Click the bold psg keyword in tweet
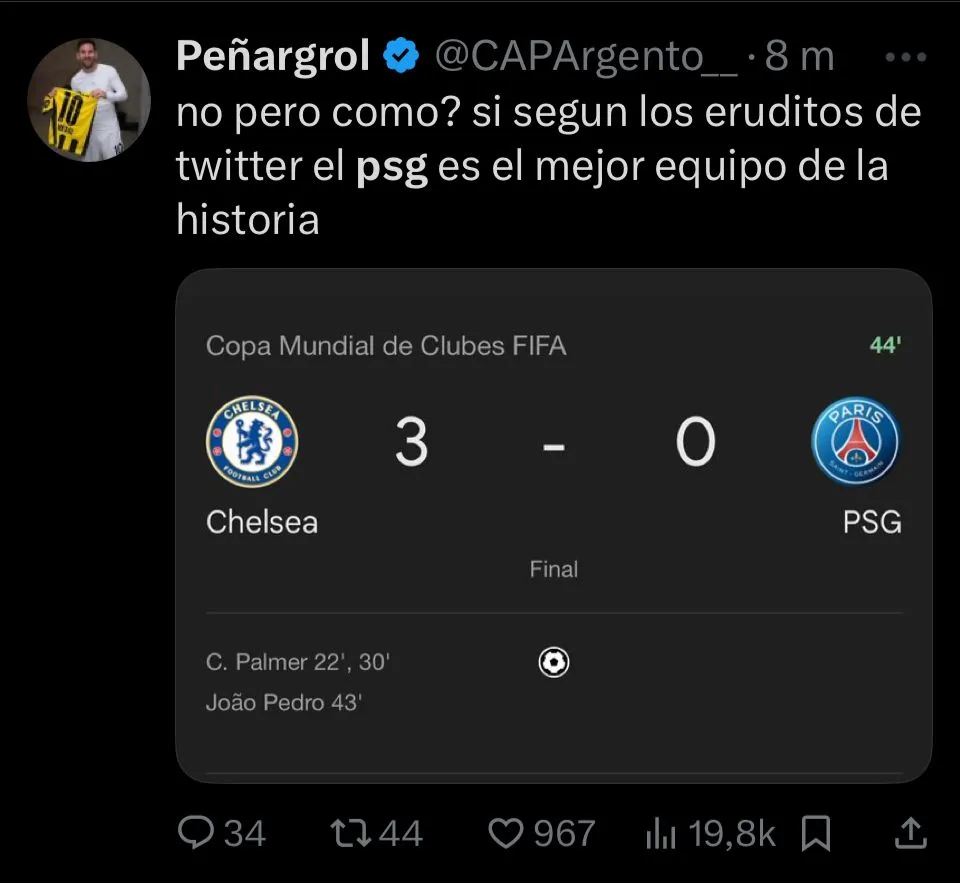Viewport: 960px width, 883px height. pos(392,166)
